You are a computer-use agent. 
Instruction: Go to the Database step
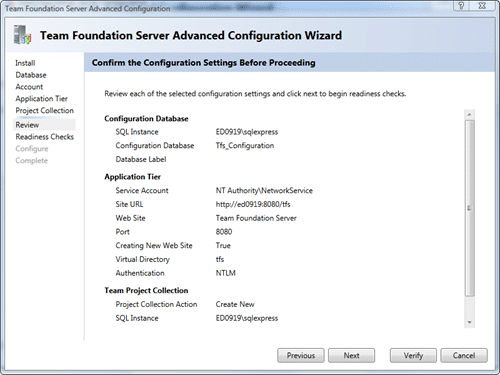31,75
